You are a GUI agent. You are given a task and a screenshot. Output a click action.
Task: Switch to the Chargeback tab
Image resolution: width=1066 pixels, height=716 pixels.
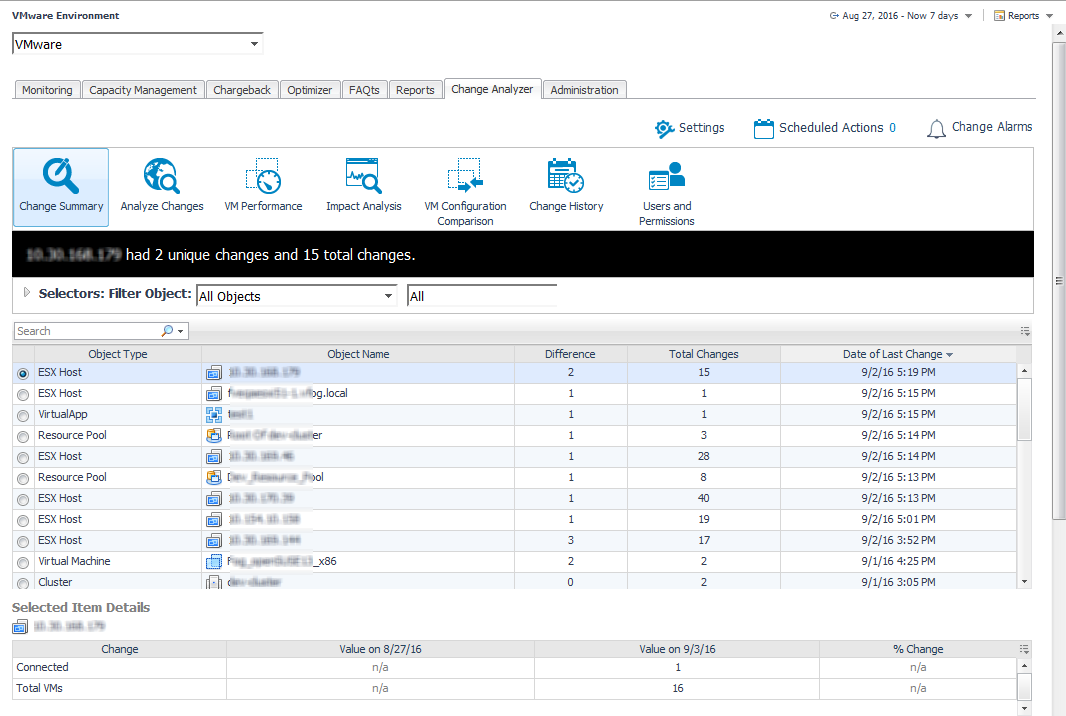242,90
